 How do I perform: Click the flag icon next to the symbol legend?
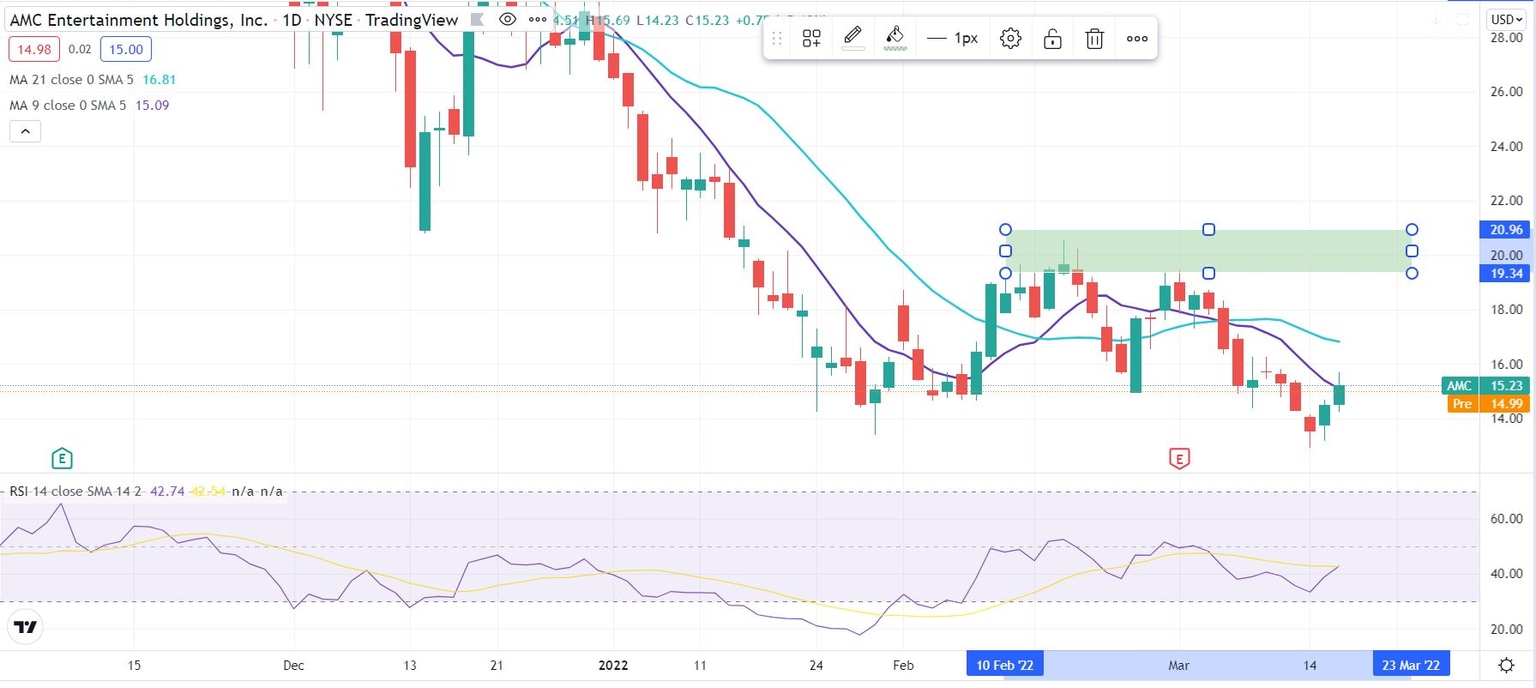coord(477,19)
